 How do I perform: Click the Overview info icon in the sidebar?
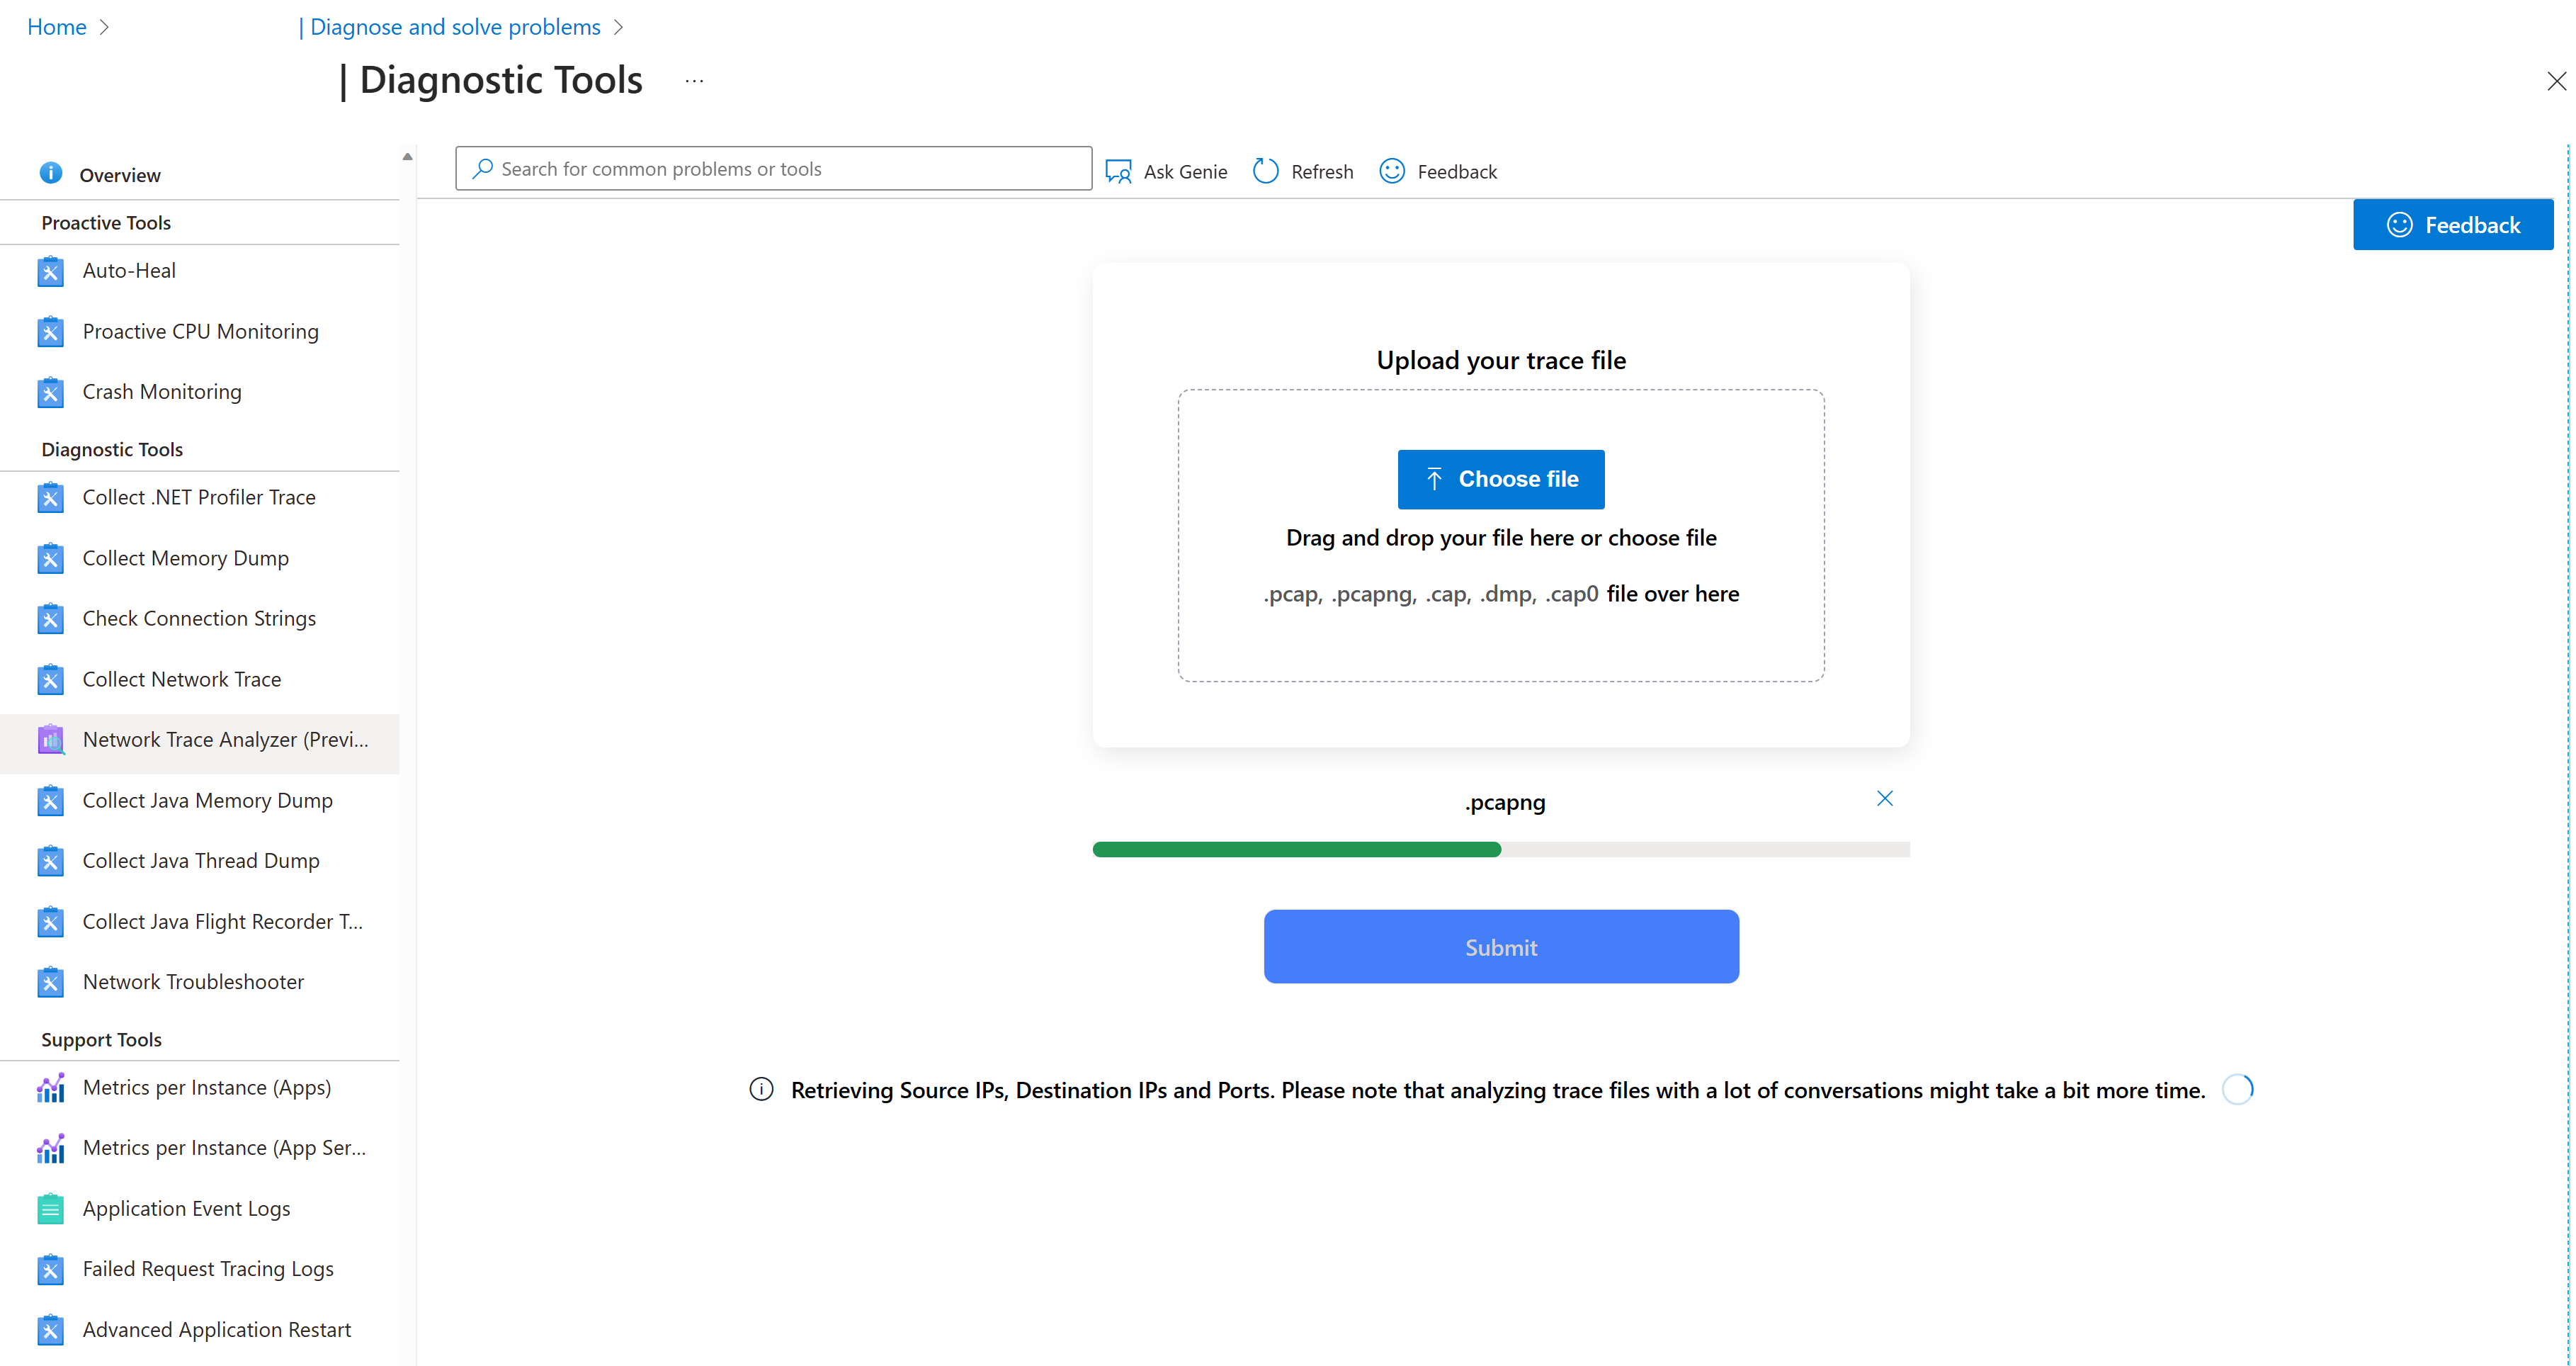pyautogui.click(x=50, y=173)
